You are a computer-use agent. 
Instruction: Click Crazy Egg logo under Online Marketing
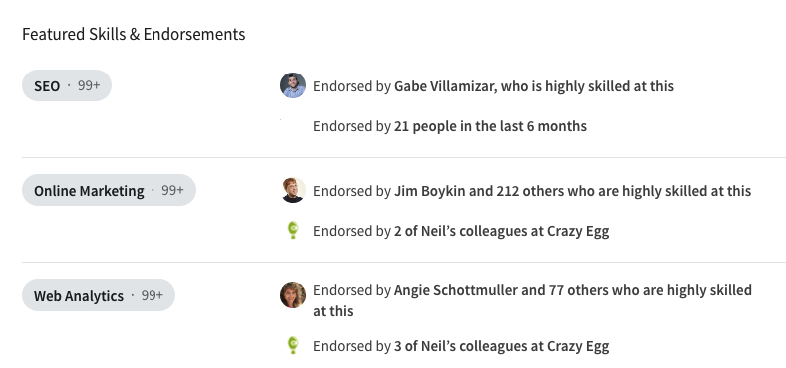click(293, 231)
